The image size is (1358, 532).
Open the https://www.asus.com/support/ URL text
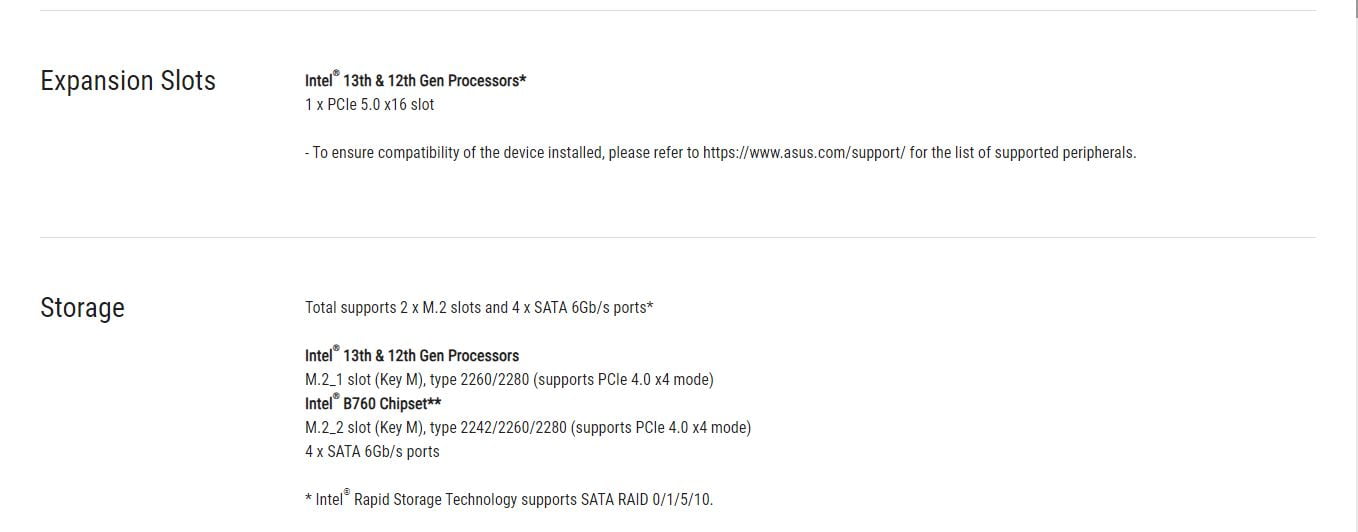(x=804, y=153)
